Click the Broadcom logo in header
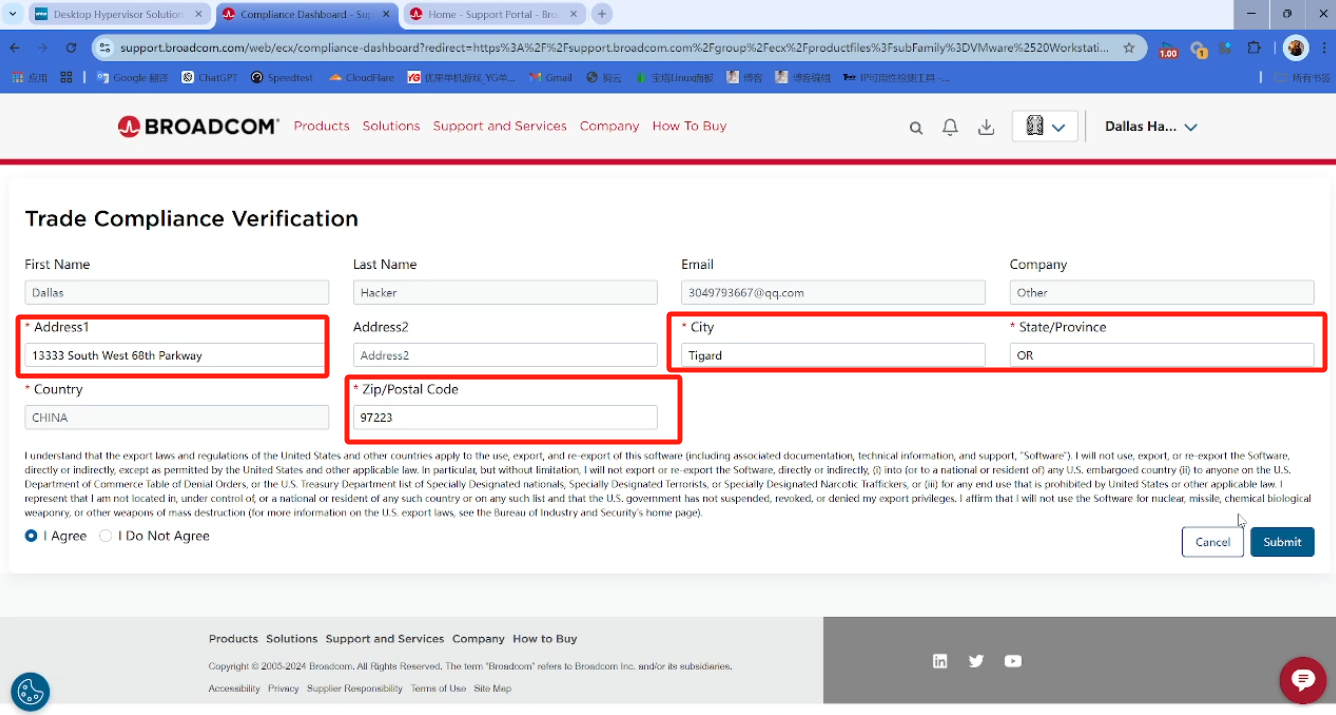This screenshot has height=715, width=1336. click(198, 126)
